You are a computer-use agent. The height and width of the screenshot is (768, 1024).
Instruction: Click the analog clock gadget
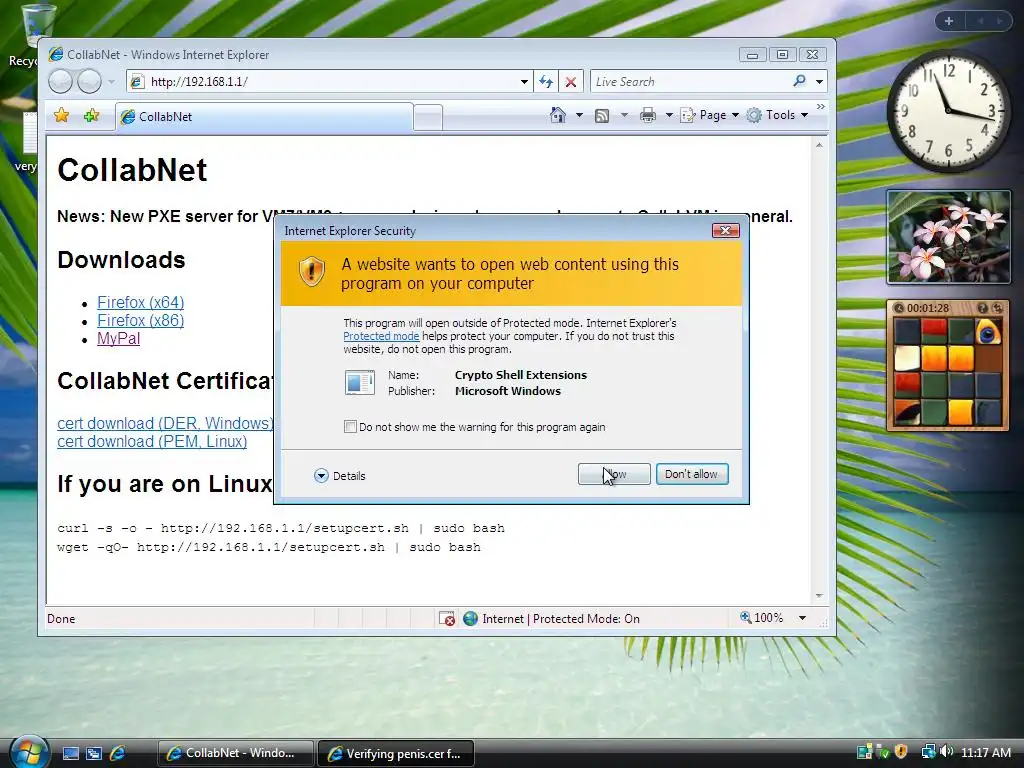[948, 110]
